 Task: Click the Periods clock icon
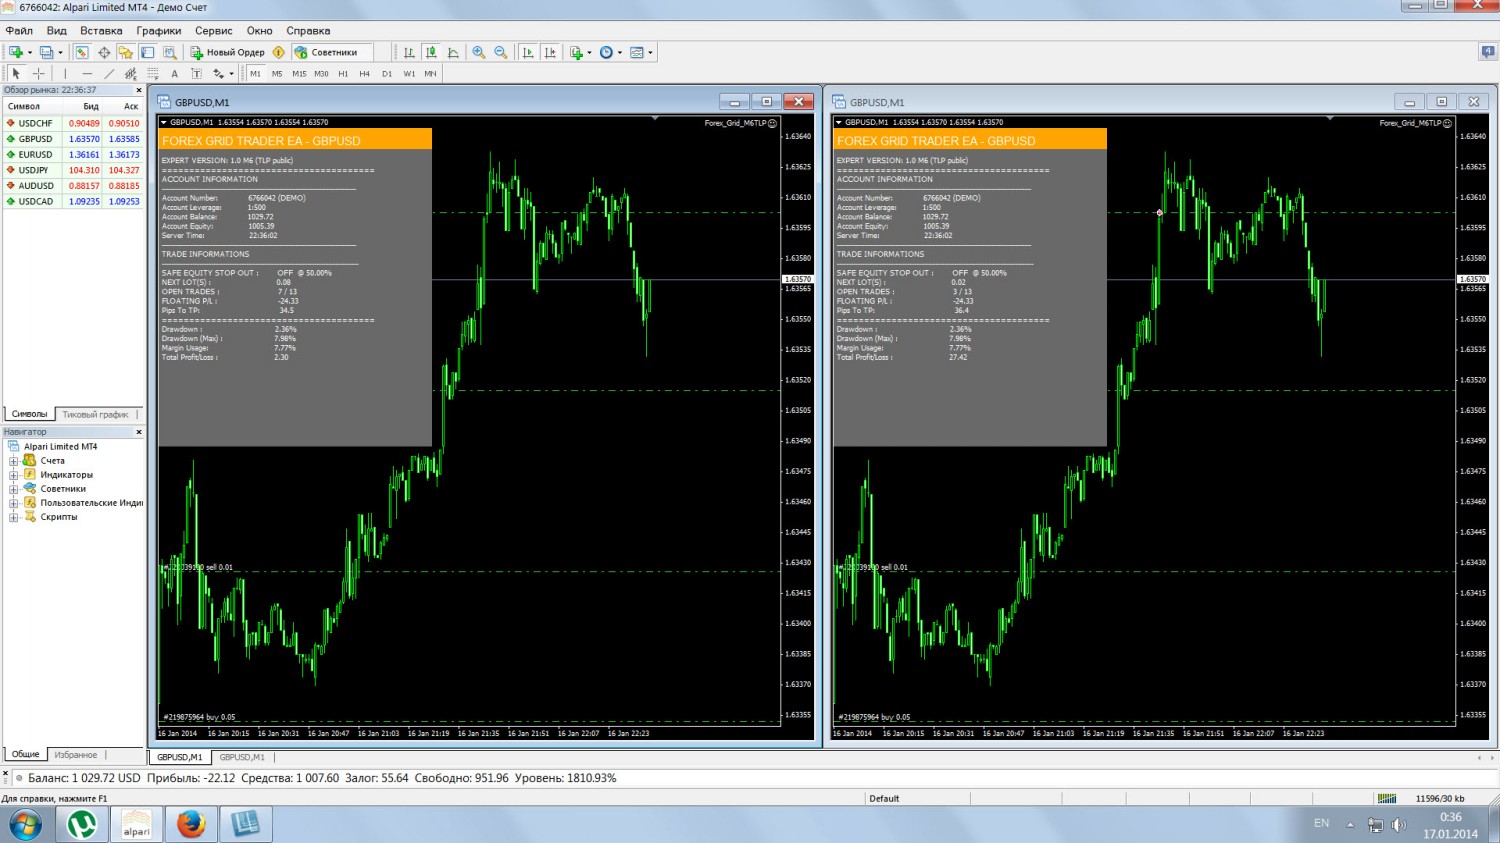pos(606,52)
